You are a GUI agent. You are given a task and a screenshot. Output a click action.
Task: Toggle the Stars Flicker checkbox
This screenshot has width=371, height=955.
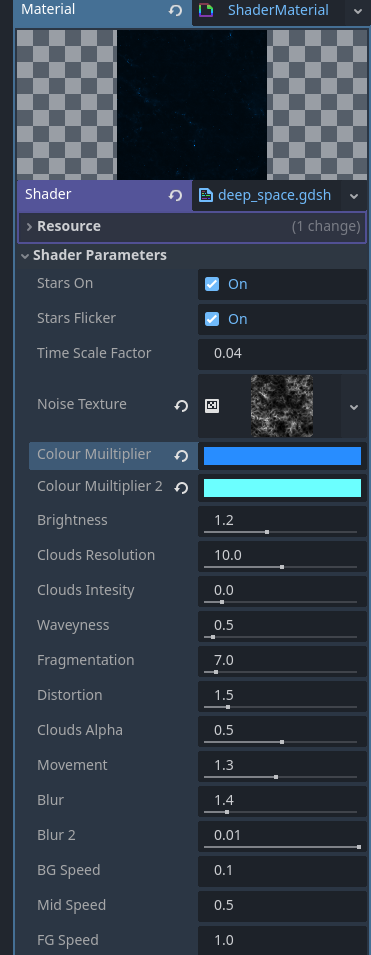click(x=211, y=319)
